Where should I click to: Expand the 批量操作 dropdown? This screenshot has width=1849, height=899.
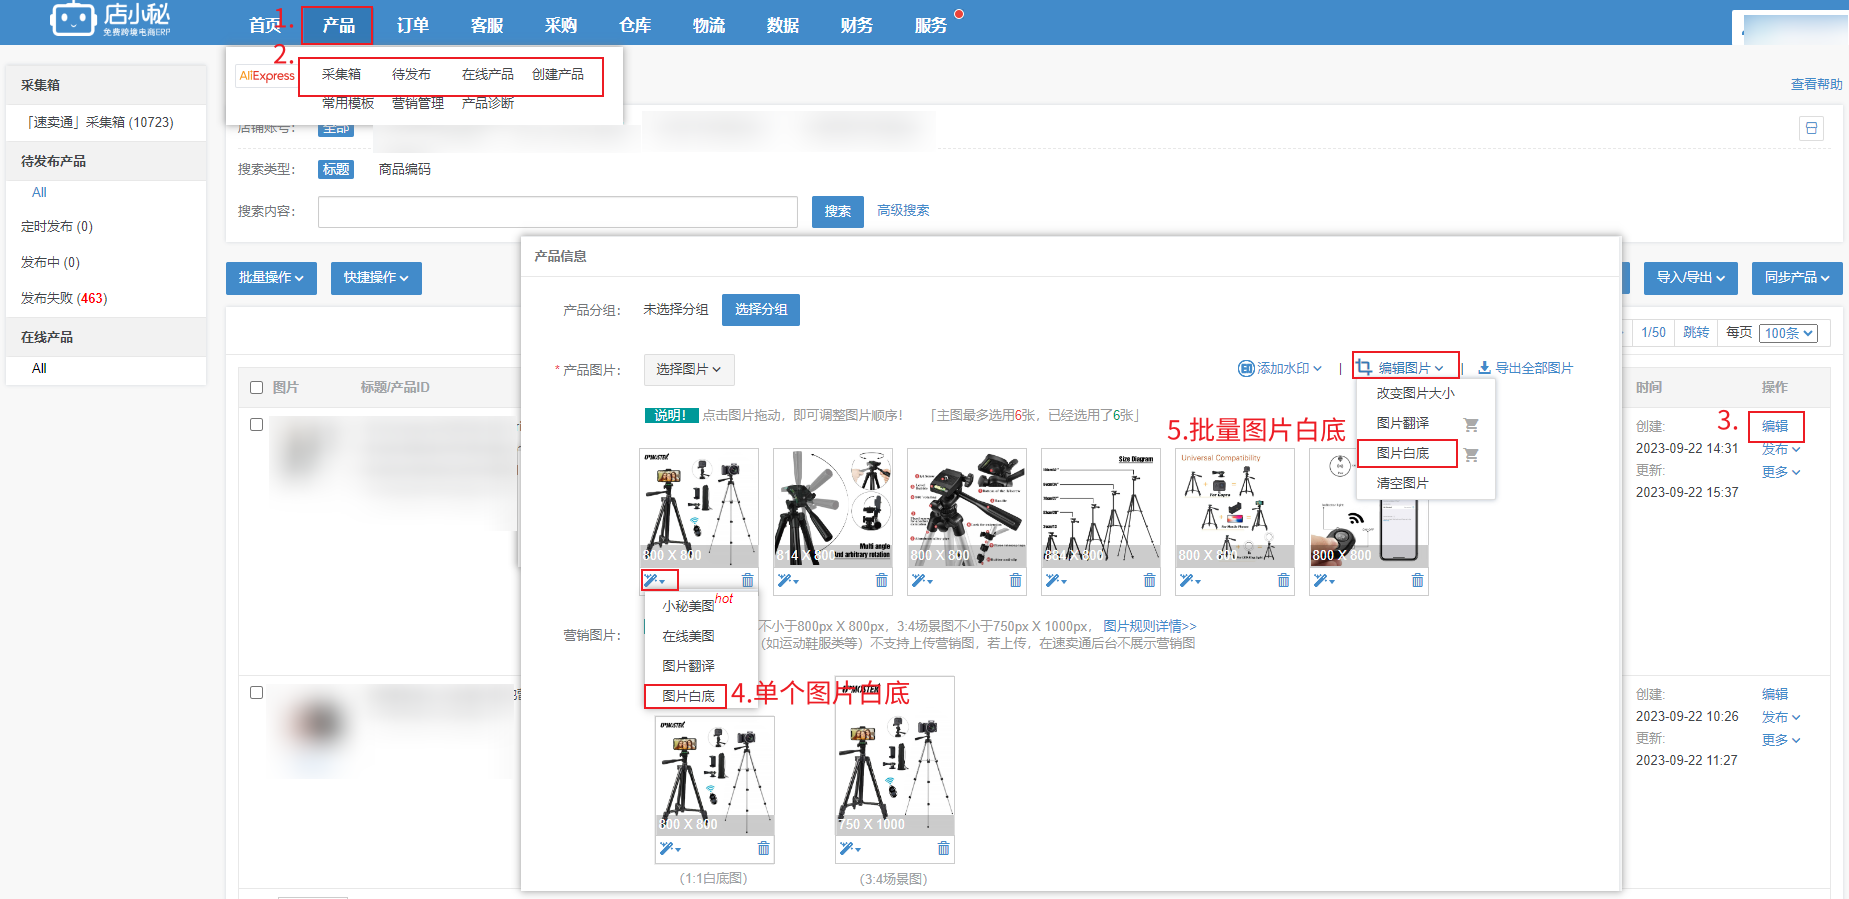pyautogui.click(x=271, y=278)
